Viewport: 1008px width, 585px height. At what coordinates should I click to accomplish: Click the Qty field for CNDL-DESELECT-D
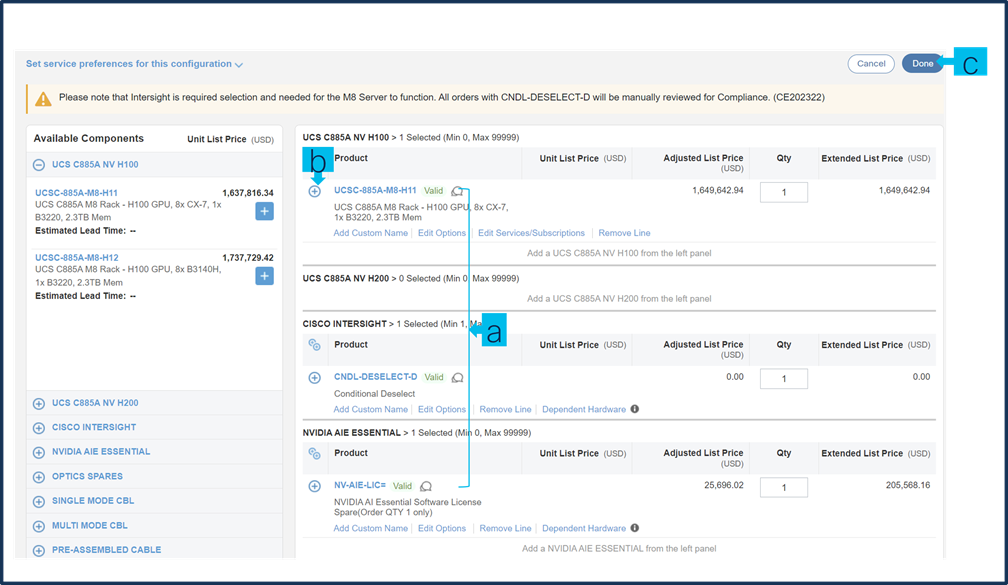pyautogui.click(x=784, y=379)
